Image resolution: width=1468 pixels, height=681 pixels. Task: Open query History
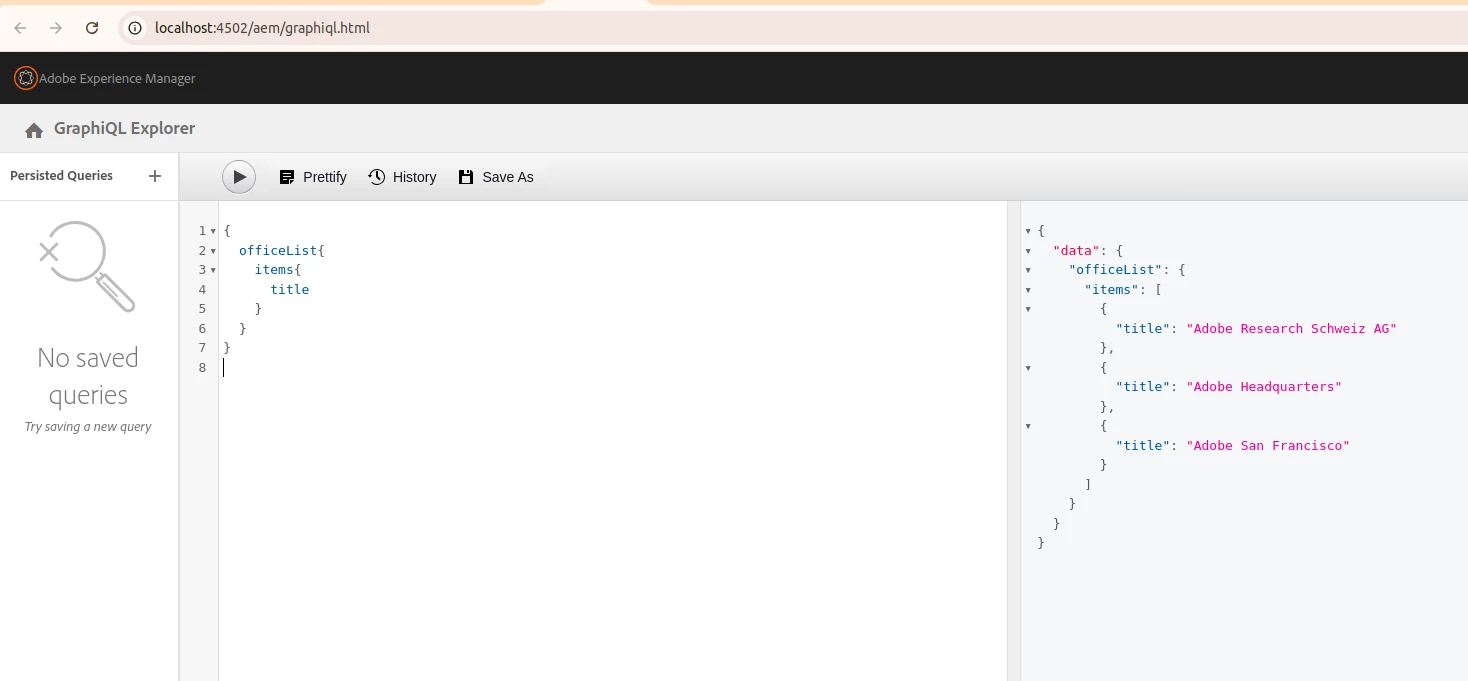402,177
